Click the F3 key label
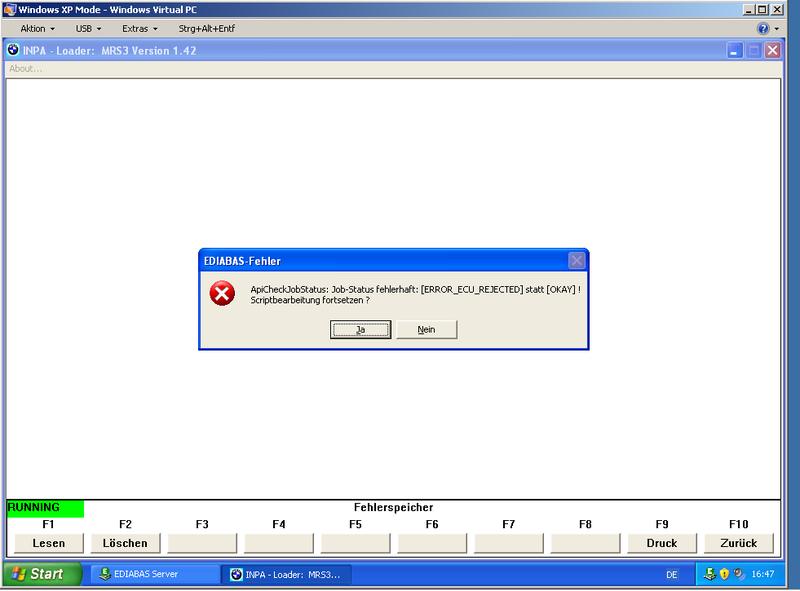Image resolution: width=800 pixels, height=591 pixels. [202, 524]
